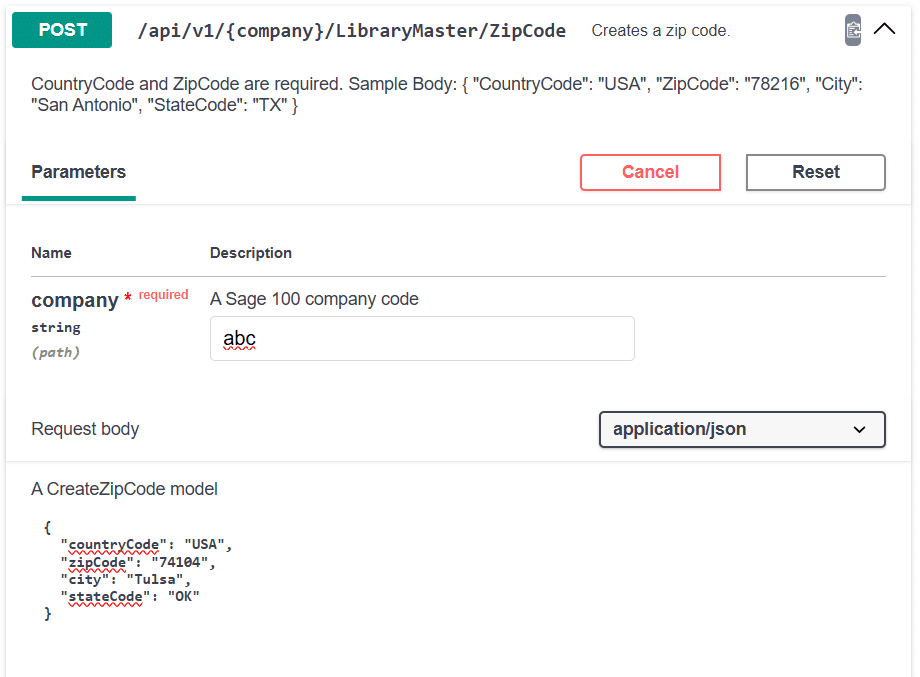Switch to the Parameters tab
The width and height of the screenshot is (920, 677).
(x=79, y=172)
